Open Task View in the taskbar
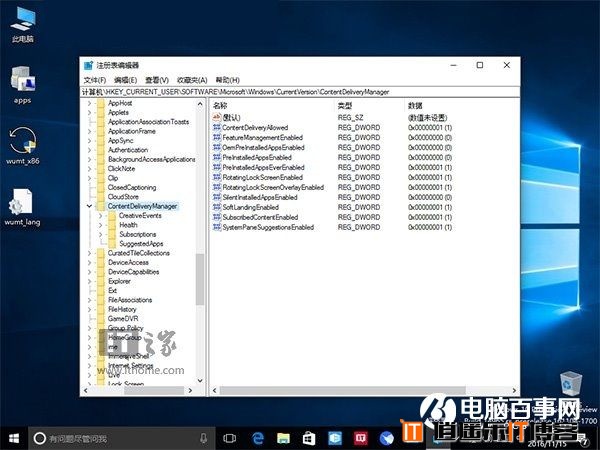Viewport: 600px width, 450px height. point(229,439)
